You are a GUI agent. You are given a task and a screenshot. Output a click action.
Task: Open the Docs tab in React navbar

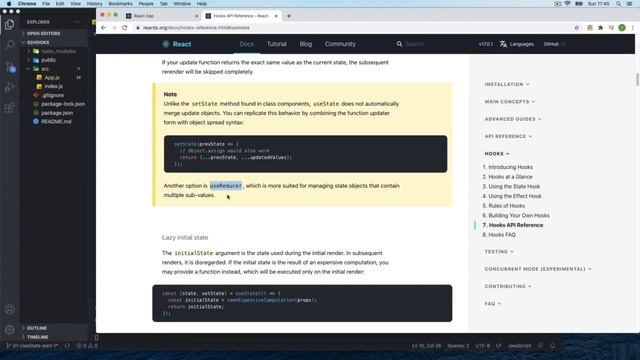pyautogui.click(x=247, y=44)
